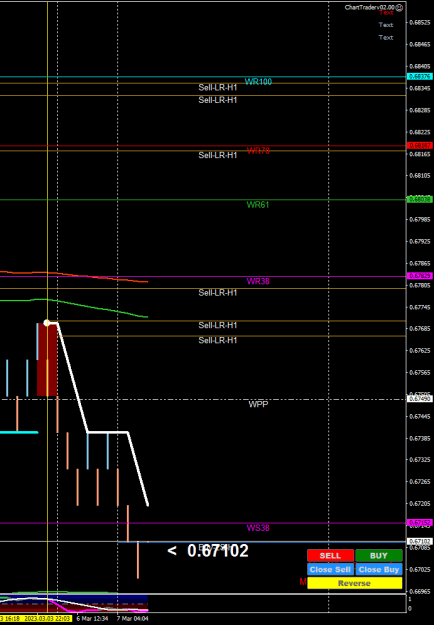Screen dimensions: 434x625
Task: Select the WR78 pivot label
Action: (x=258, y=151)
